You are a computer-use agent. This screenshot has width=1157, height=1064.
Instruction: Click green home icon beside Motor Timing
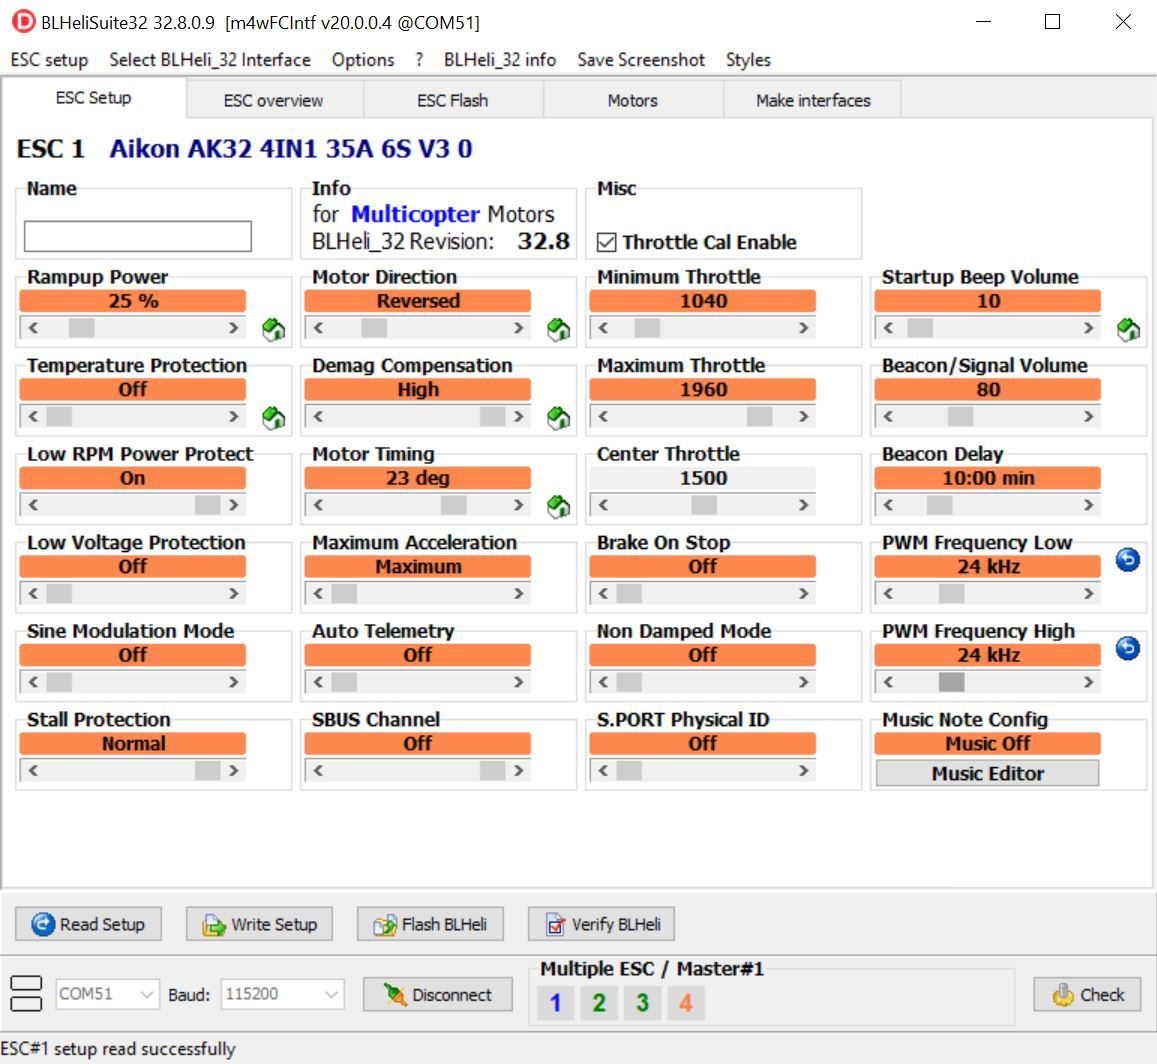click(559, 506)
